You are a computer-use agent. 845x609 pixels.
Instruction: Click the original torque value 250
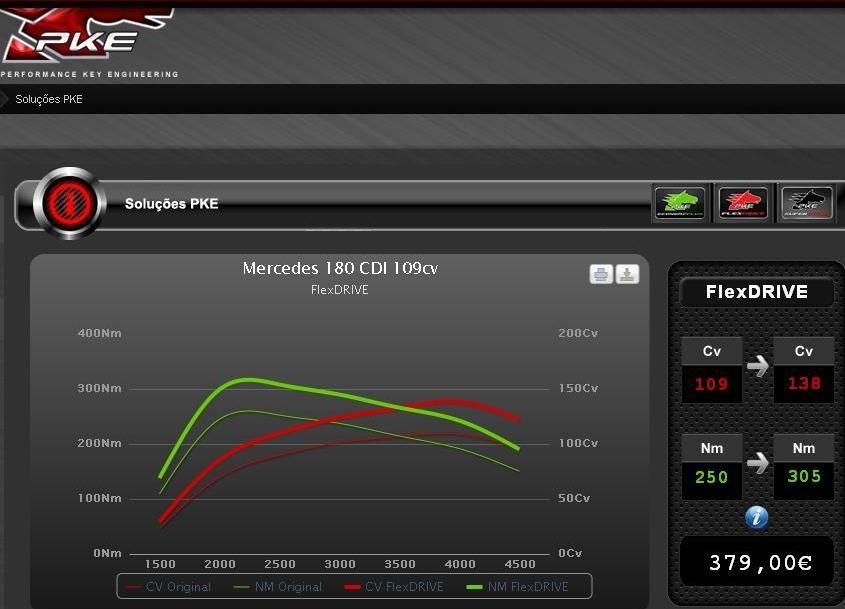[x=711, y=477]
